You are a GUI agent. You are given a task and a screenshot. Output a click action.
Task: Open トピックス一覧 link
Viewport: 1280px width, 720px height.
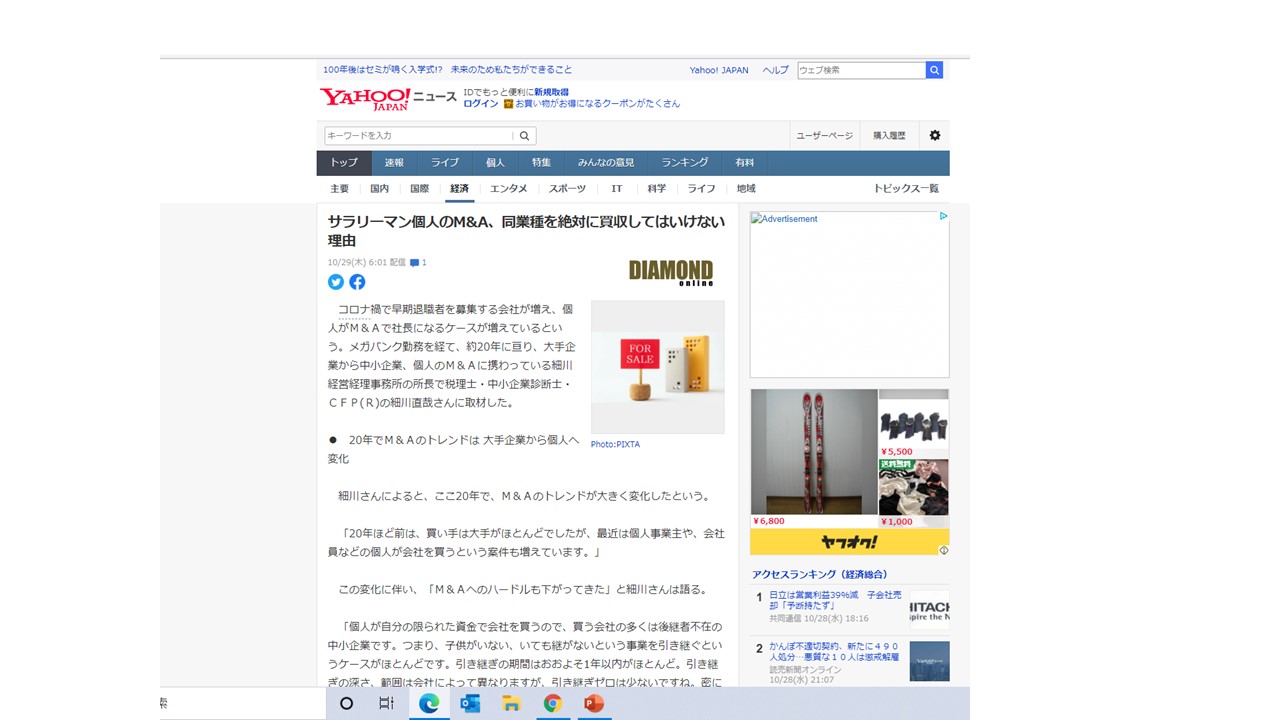tap(906, 189)
